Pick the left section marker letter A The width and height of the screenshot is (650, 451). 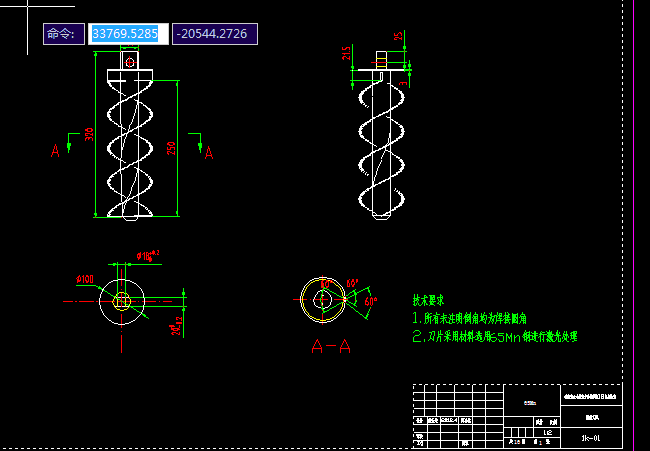pyautogui.click(x=55, y=150)
